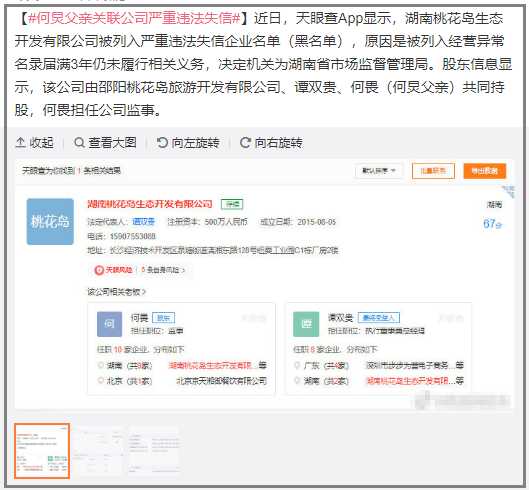Open the hashtag 何炅父亲关联公司严重违法失信 link
529x490 pixels.
coord(134,18)
